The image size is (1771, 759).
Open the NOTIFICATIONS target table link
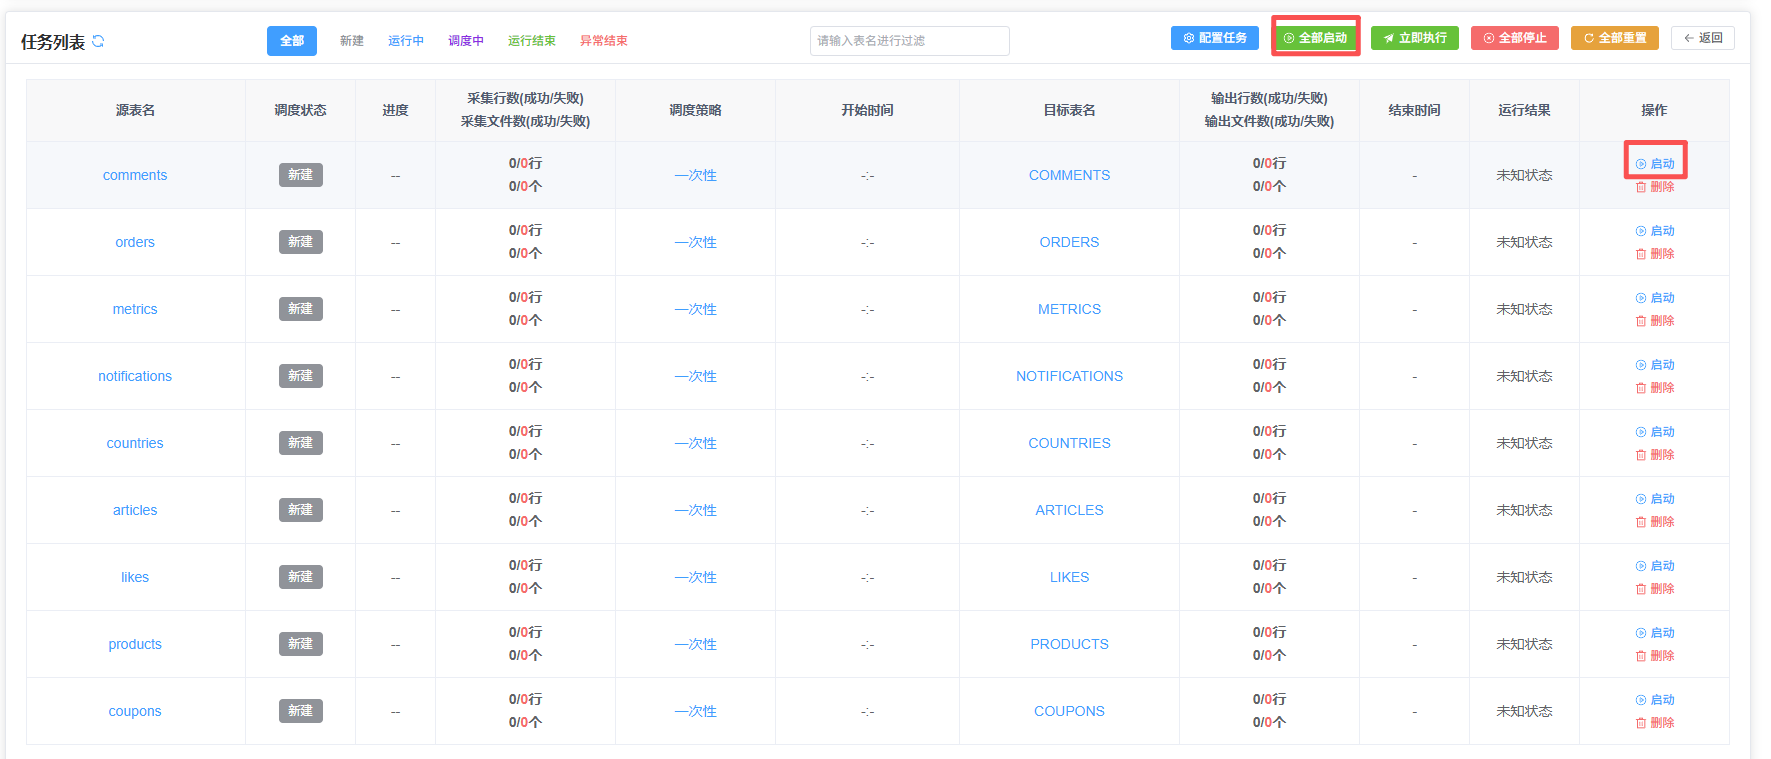[1069, 376]
